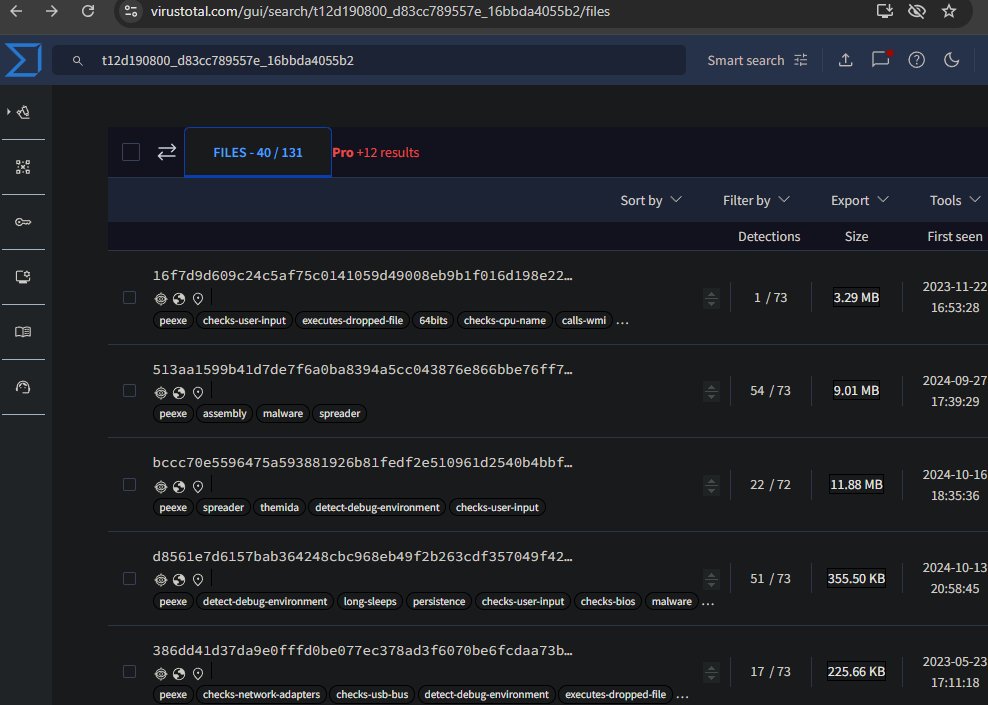Check the 513aa1599b41 file checkbox
The width and height of the screenshot is (988, 705).
point(129,391)
